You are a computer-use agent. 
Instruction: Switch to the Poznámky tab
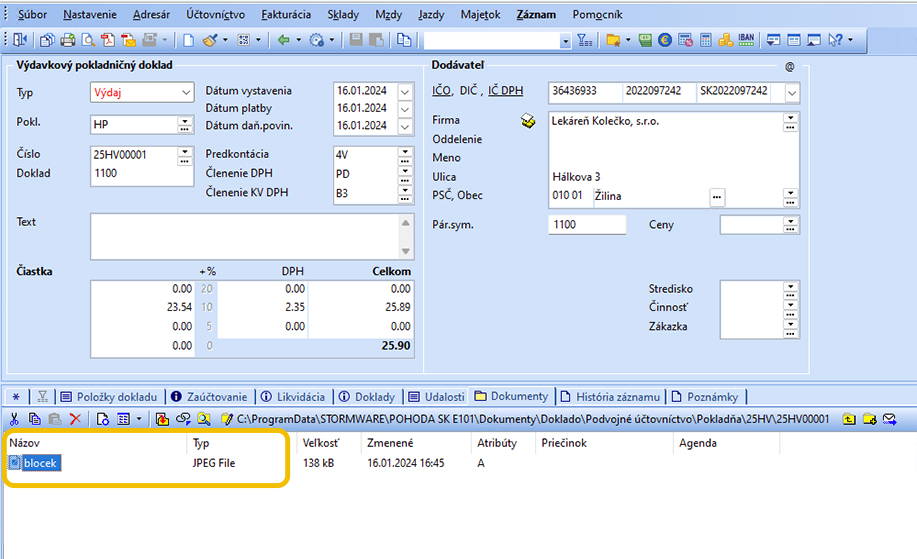705,396
